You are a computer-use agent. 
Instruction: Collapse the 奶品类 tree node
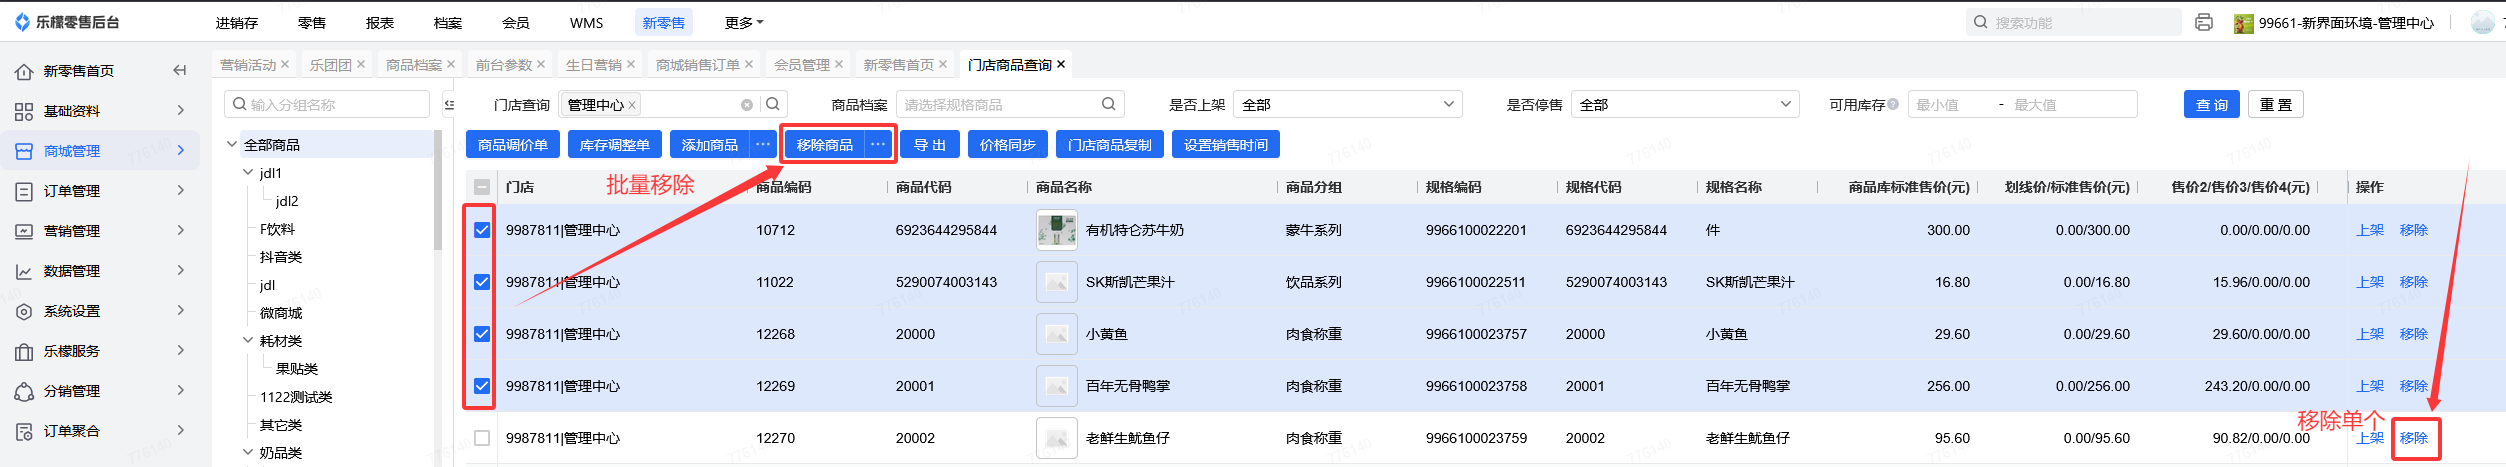click(x=248, y=452)
